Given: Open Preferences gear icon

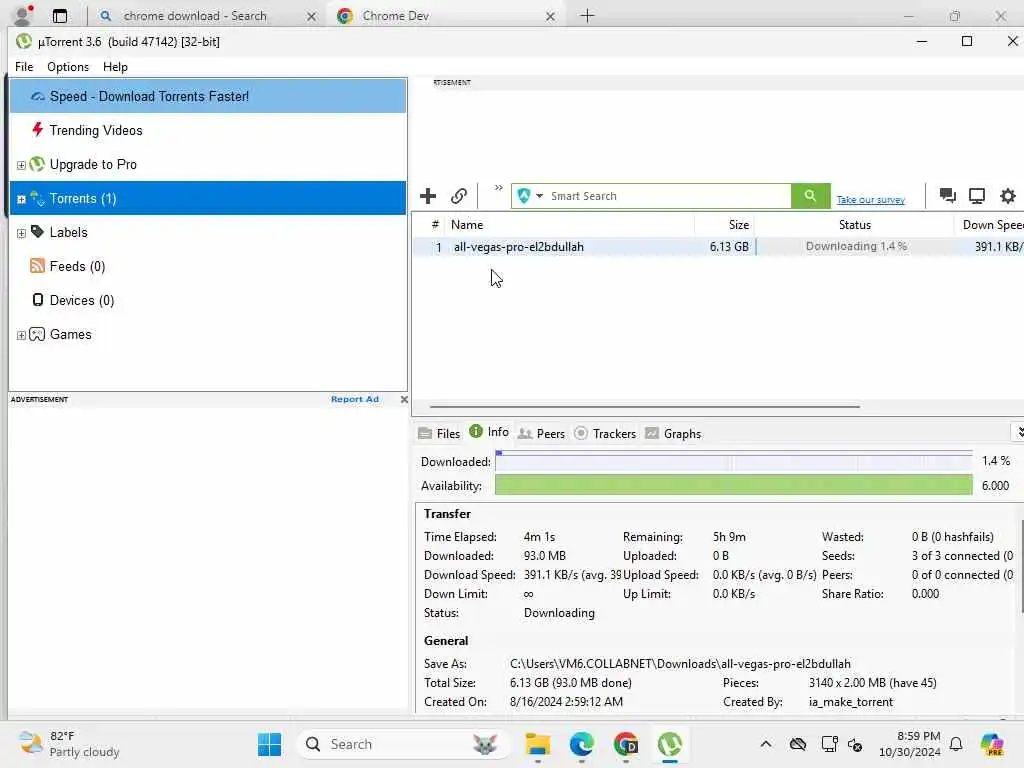Looking at the screenshot, I should 1008,196.
